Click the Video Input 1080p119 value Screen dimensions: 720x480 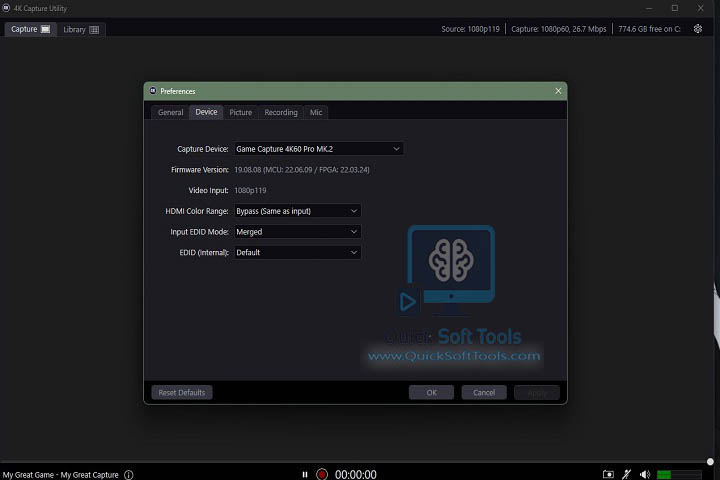click(x=250, y=190)
